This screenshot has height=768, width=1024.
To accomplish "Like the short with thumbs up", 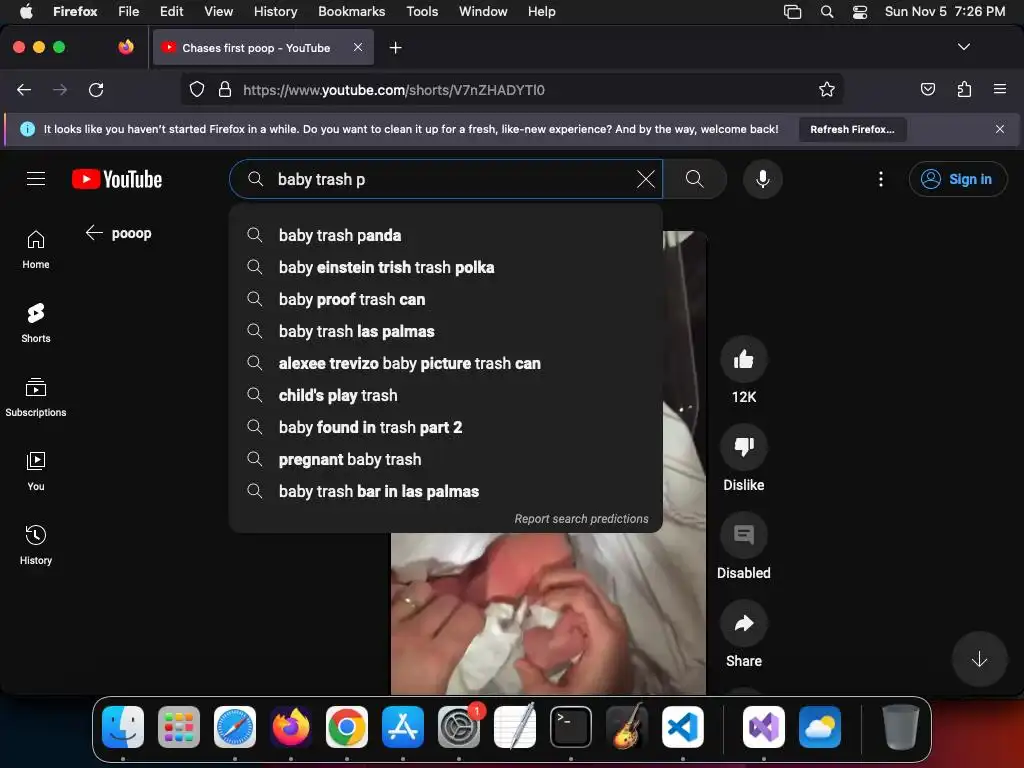I will click(743, 359).
